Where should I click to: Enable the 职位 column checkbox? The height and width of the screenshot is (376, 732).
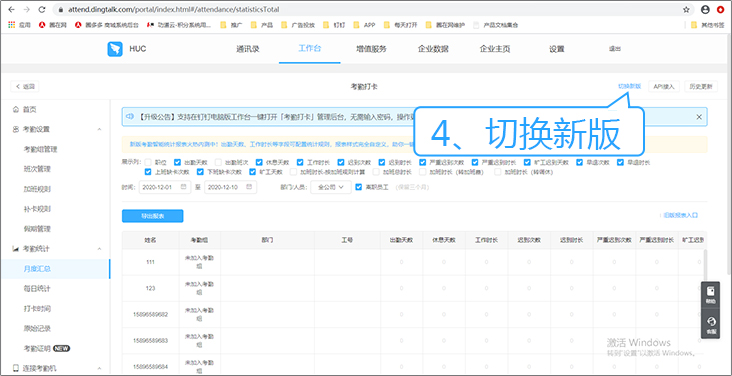148,163
